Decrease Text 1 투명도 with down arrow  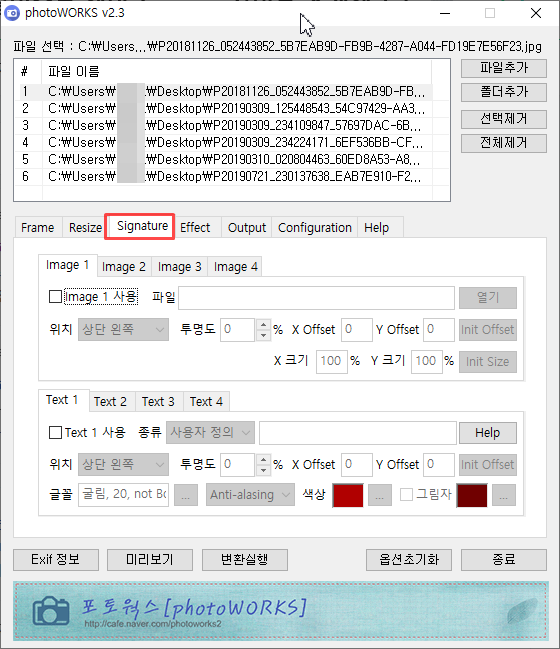coord(263,470)
